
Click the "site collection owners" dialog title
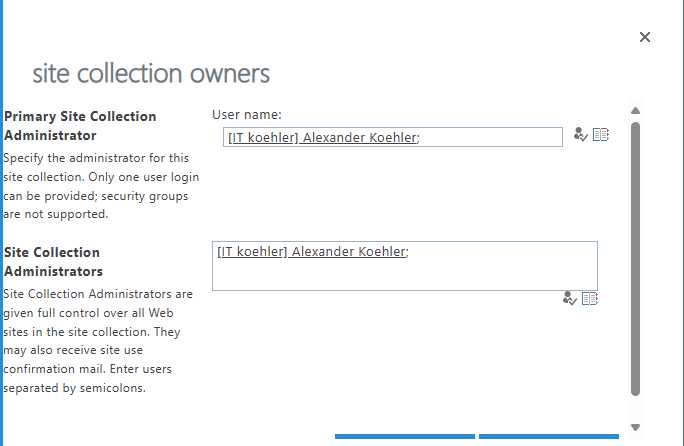151,73
